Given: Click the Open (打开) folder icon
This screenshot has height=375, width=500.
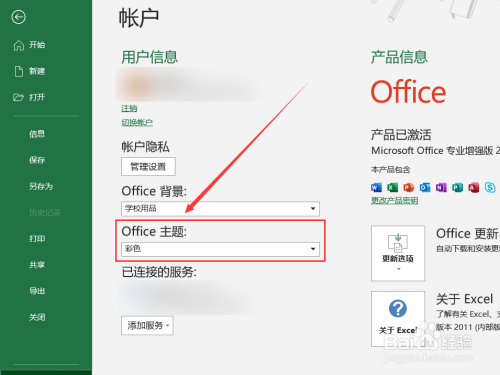Looking at the screenshot, I should (18, 97).
